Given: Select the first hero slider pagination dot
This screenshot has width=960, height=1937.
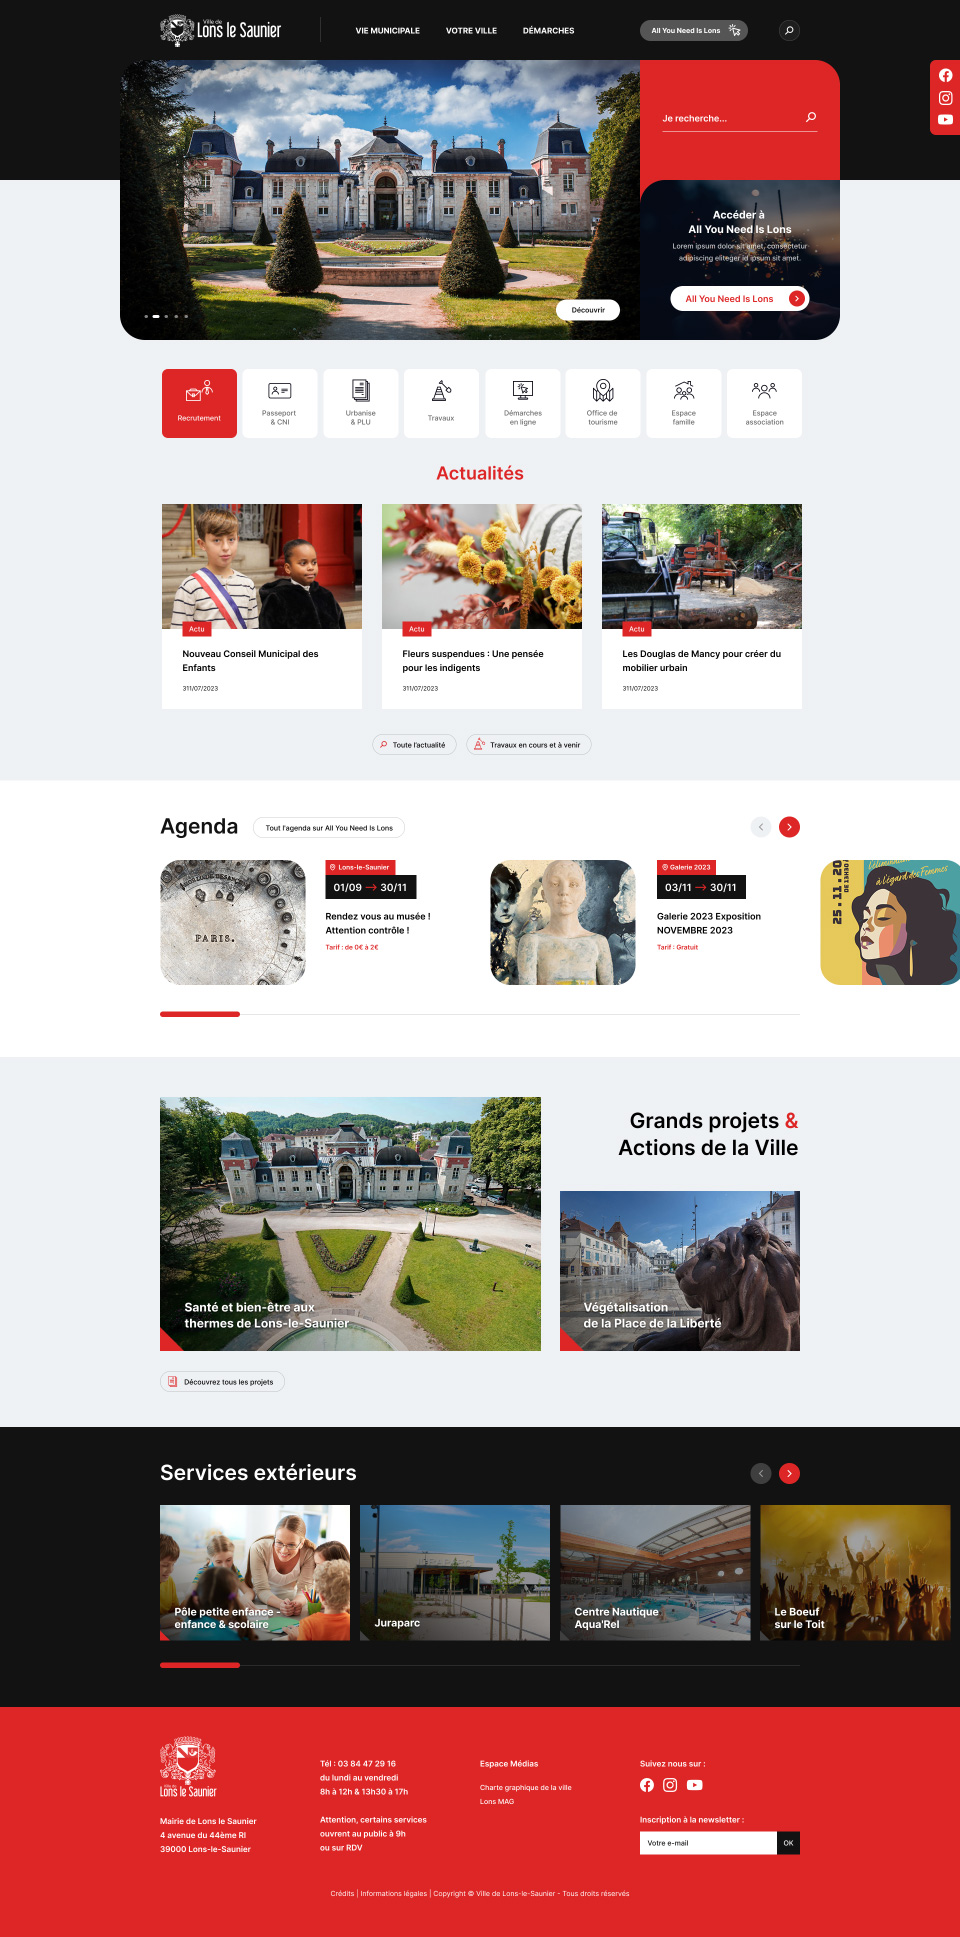Looking at the screenshot, I should point(146,316).
